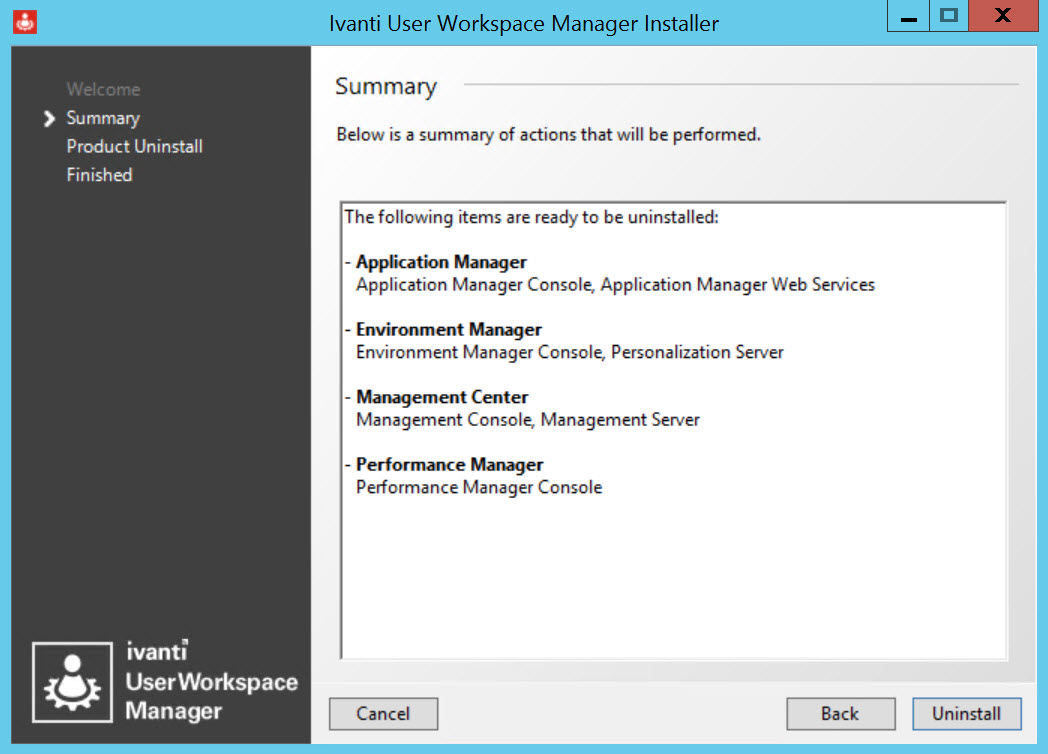Click the Performance Manager heading
Viewport: 1048px width, 754px height.
(x=449, y=465)
